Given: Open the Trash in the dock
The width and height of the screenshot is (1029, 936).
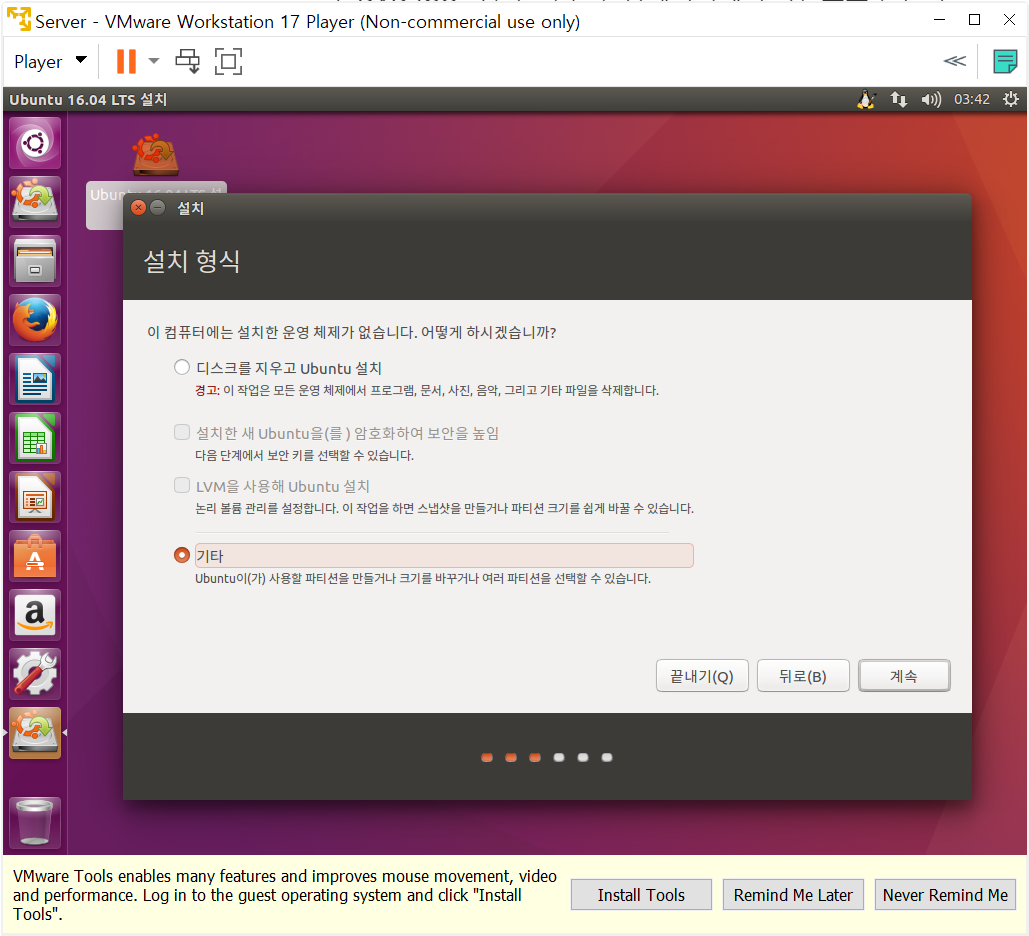Looking at the screenshot, I should pos(35,822).
